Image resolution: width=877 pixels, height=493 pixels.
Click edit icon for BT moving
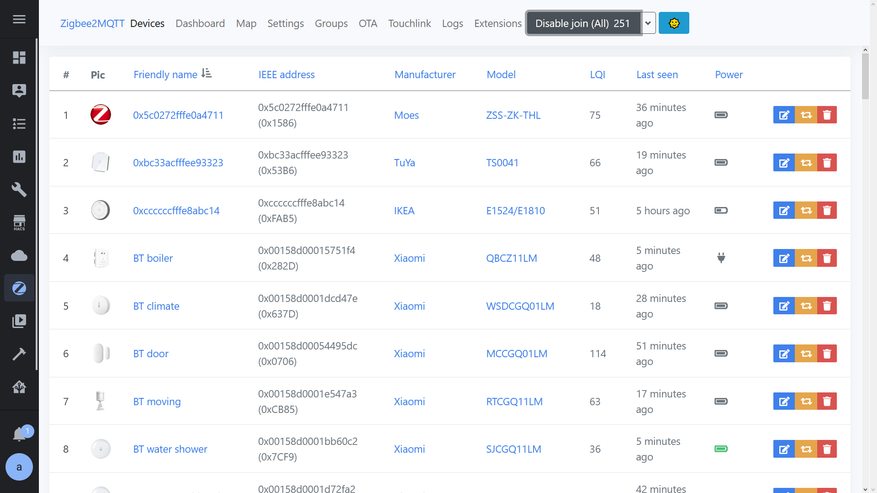tap(784, 401)
